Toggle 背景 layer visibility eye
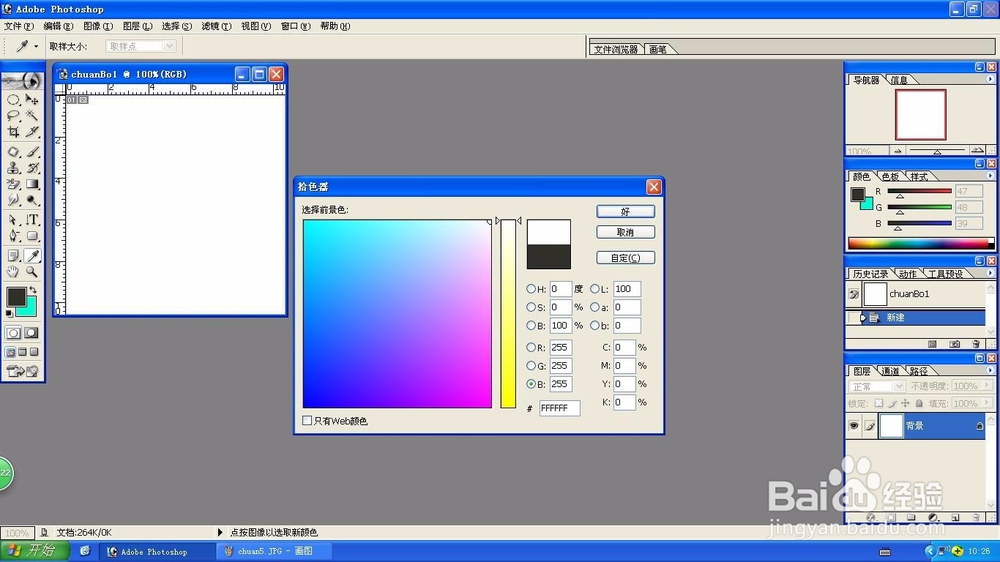The width and height of the screenshot is (1000, 562). [853, 425]
